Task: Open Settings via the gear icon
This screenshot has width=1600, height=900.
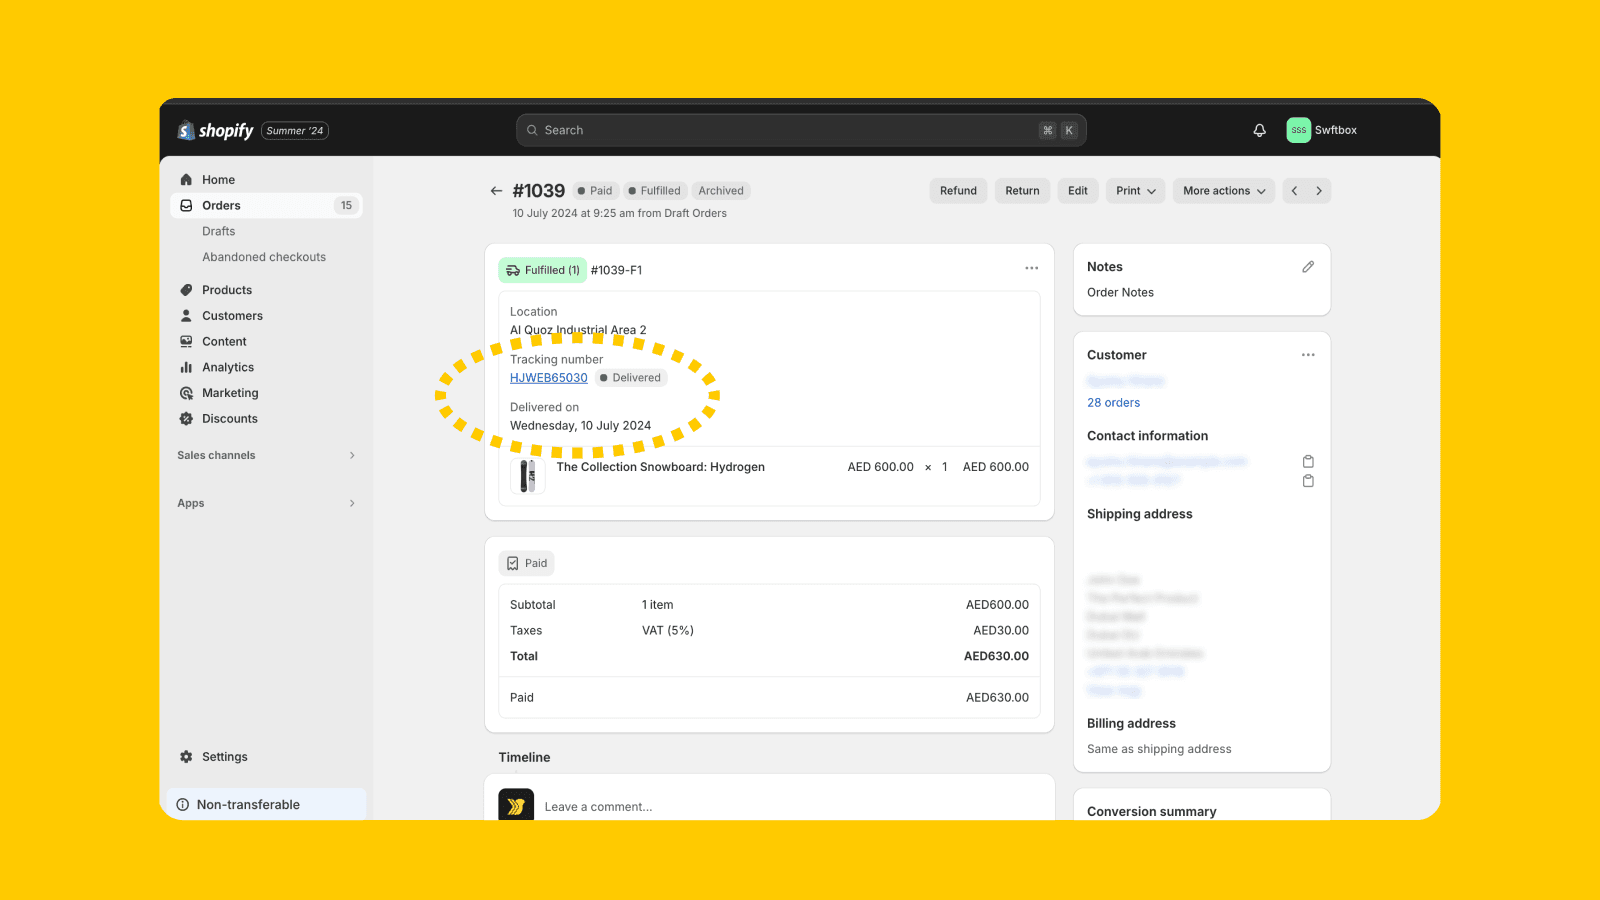Action: coord(186,756)
